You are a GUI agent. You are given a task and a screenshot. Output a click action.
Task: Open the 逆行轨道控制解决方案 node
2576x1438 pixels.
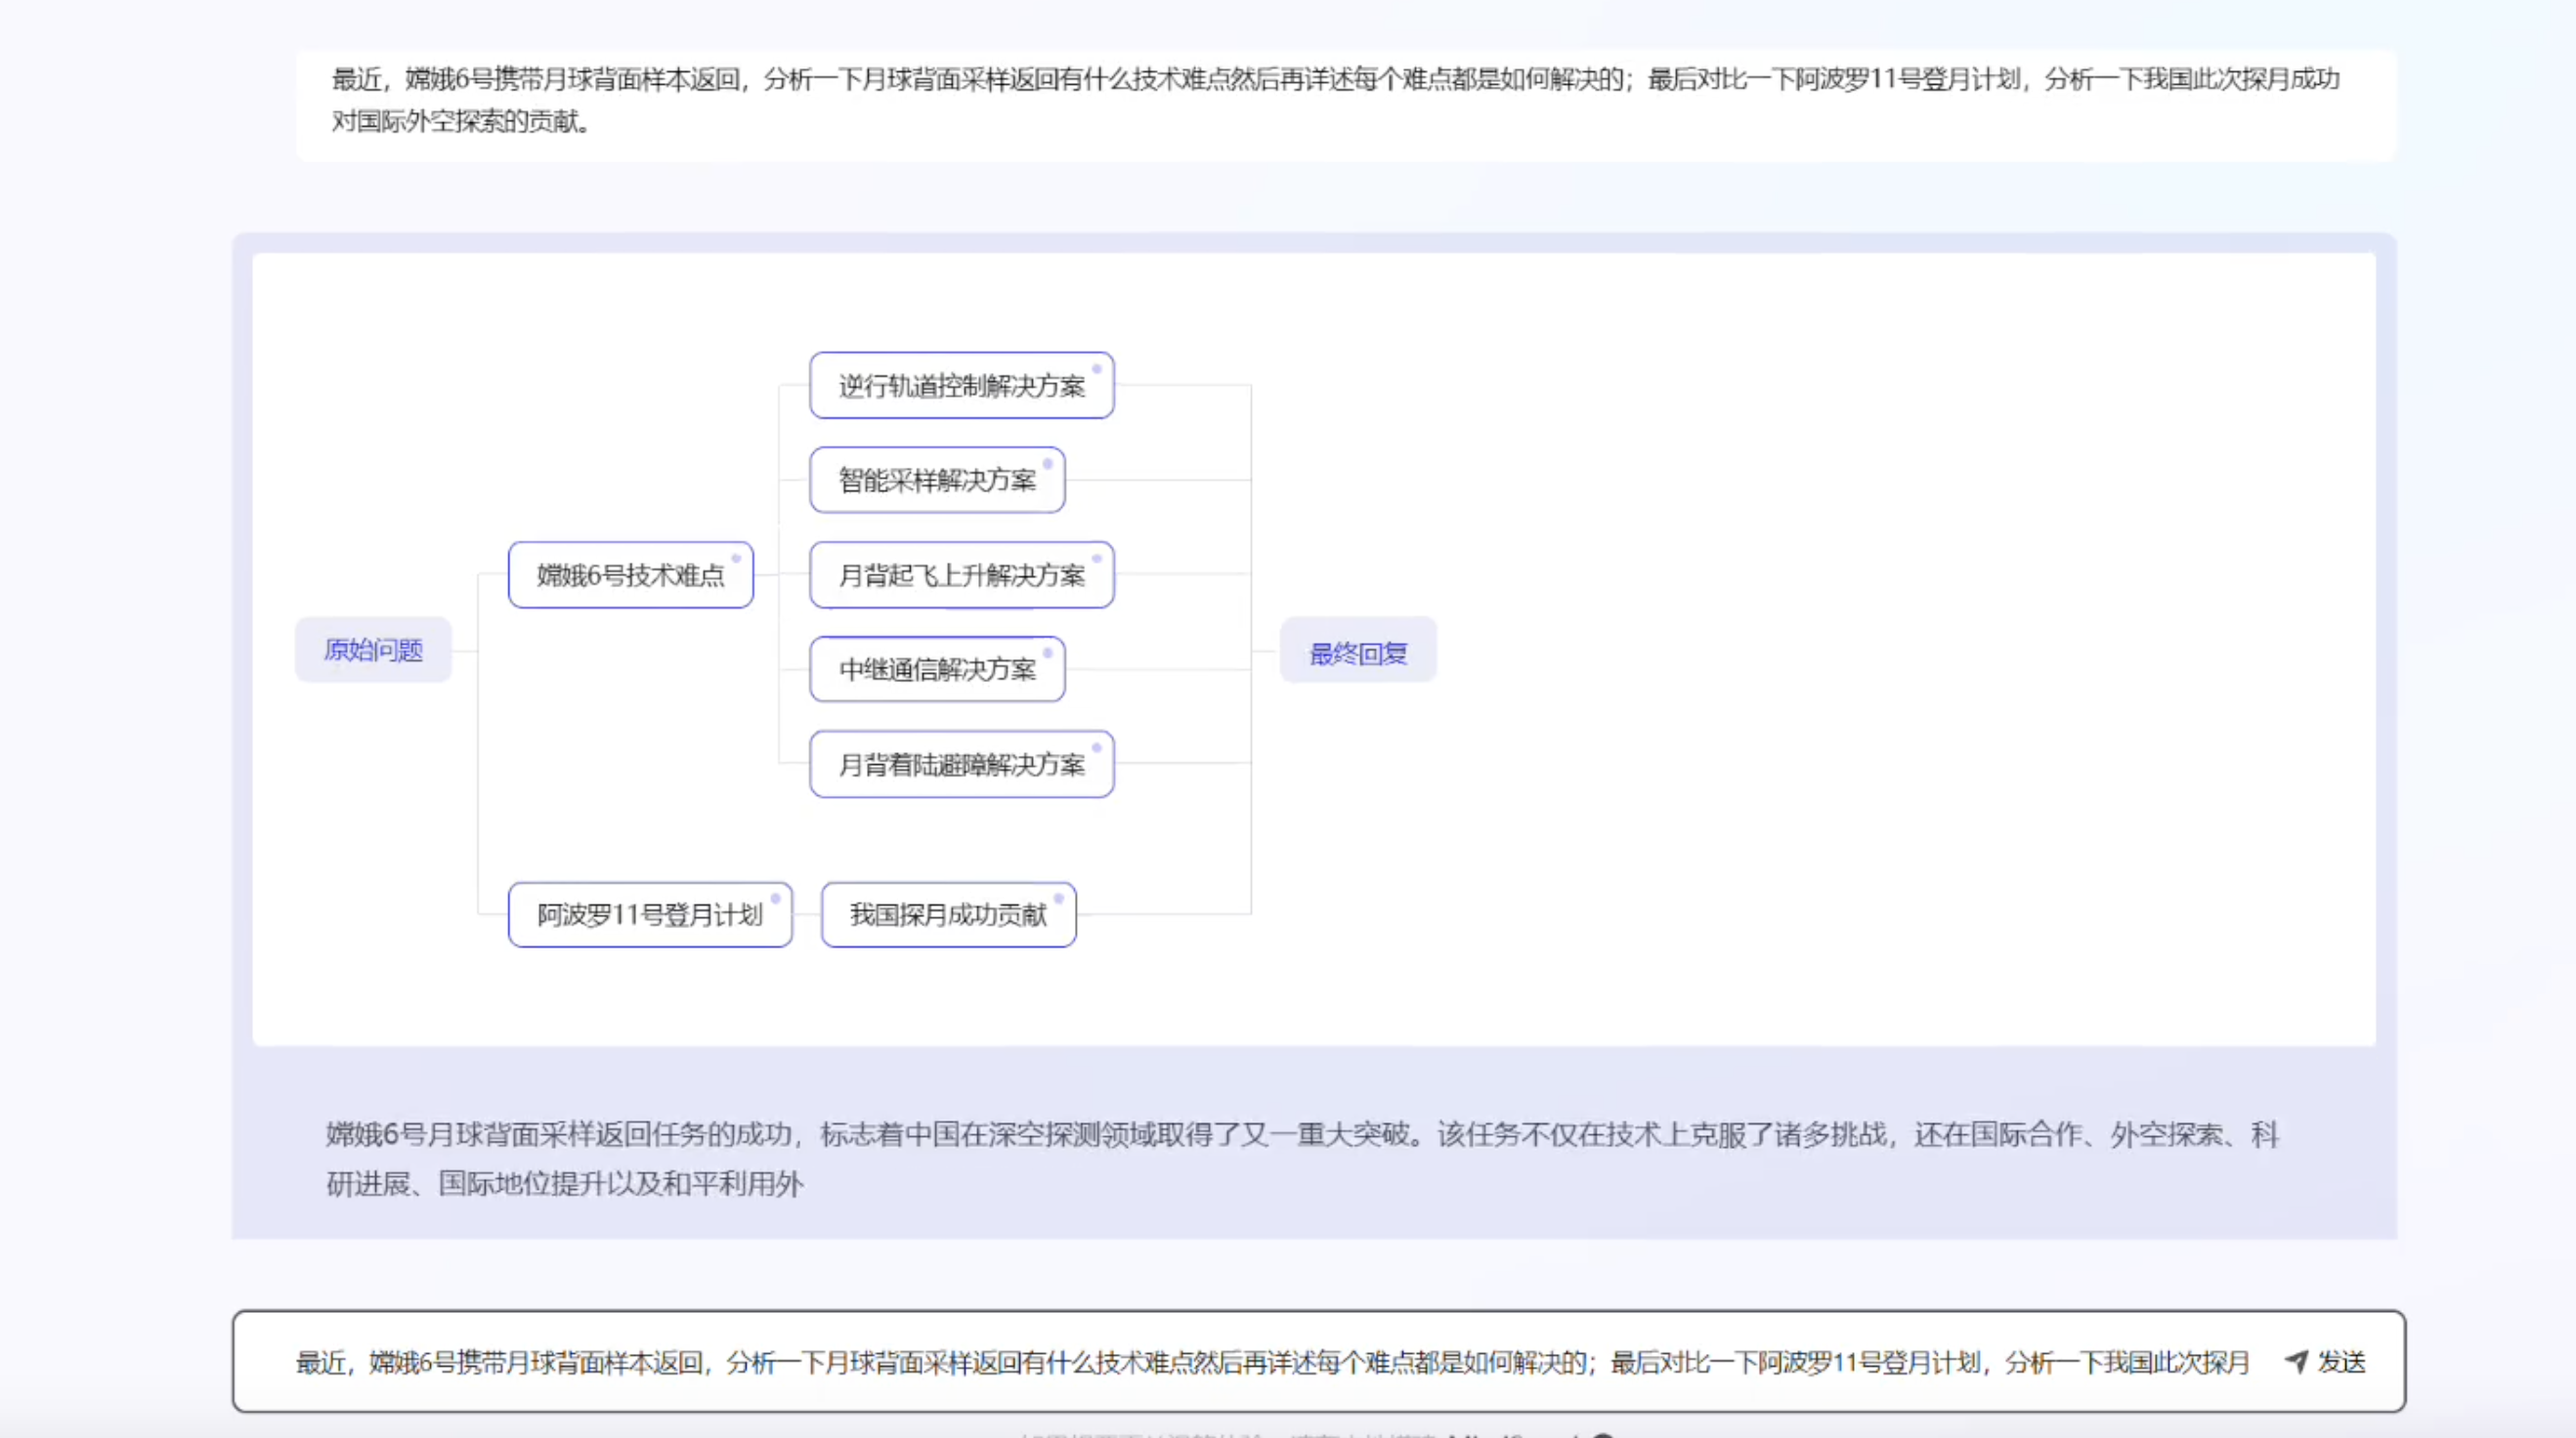[x=961, y=386]
